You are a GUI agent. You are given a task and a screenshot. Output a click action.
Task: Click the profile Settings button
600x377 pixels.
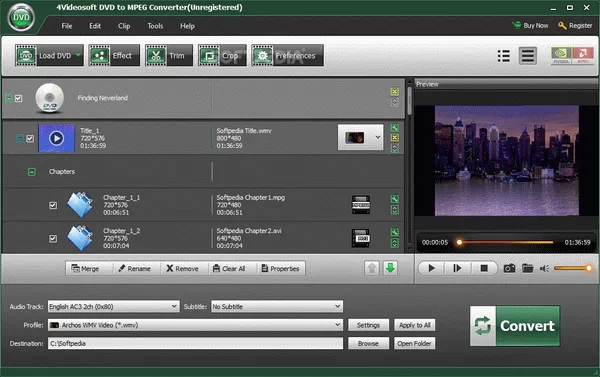coord(368,325)
